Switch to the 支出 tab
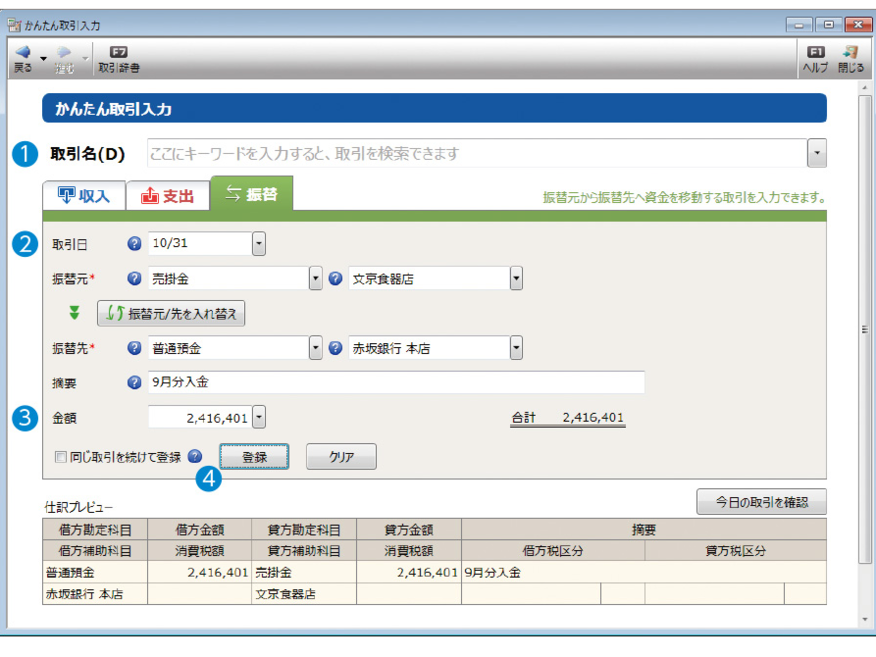Screen dimensions: 876x657 pyautogui.click(x=168, y=195)
